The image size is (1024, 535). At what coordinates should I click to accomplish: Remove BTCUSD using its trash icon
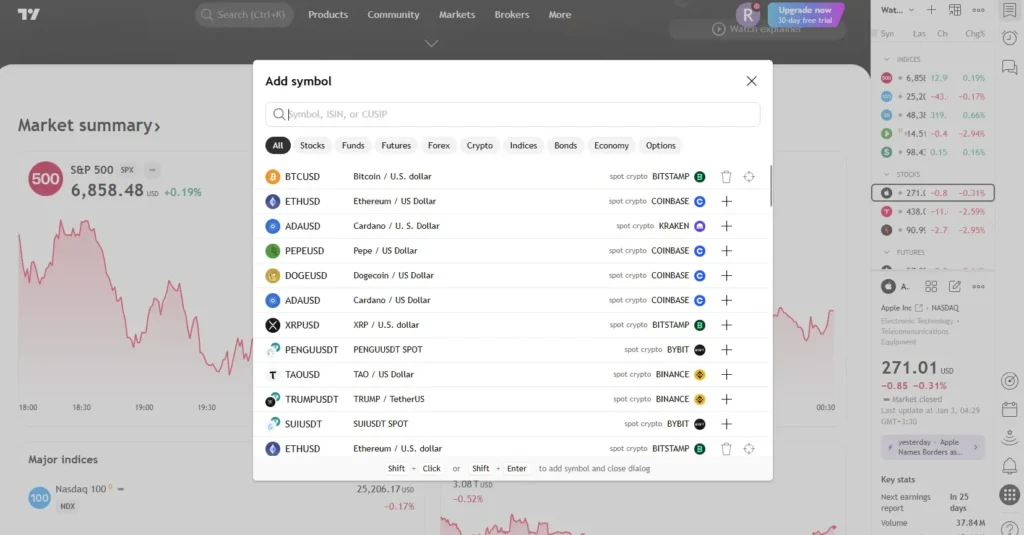pos(726,177)
